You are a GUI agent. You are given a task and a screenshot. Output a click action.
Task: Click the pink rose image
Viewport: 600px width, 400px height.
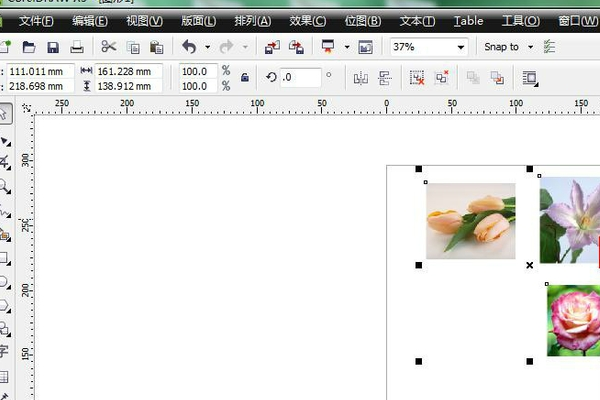tap(573, 320)
